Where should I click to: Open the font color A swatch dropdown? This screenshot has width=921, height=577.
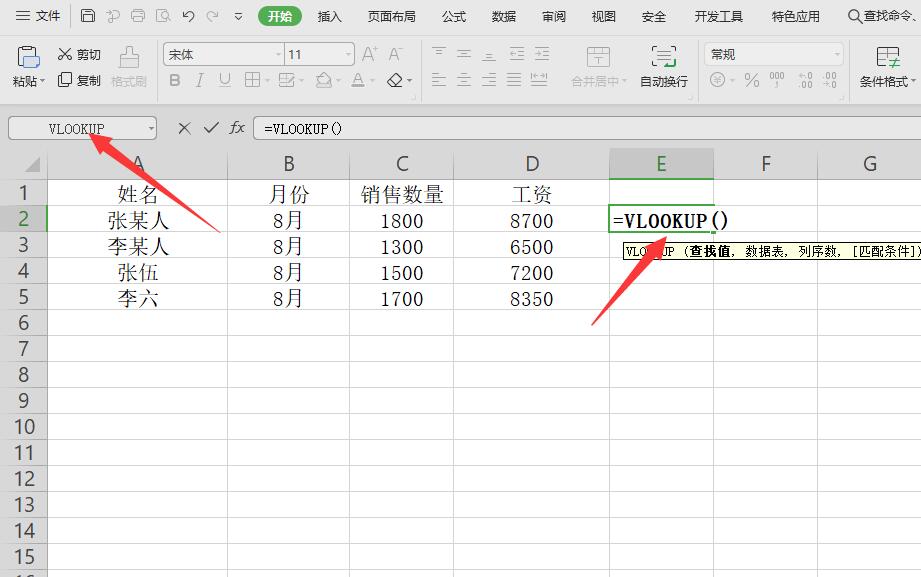pos(360,80)
